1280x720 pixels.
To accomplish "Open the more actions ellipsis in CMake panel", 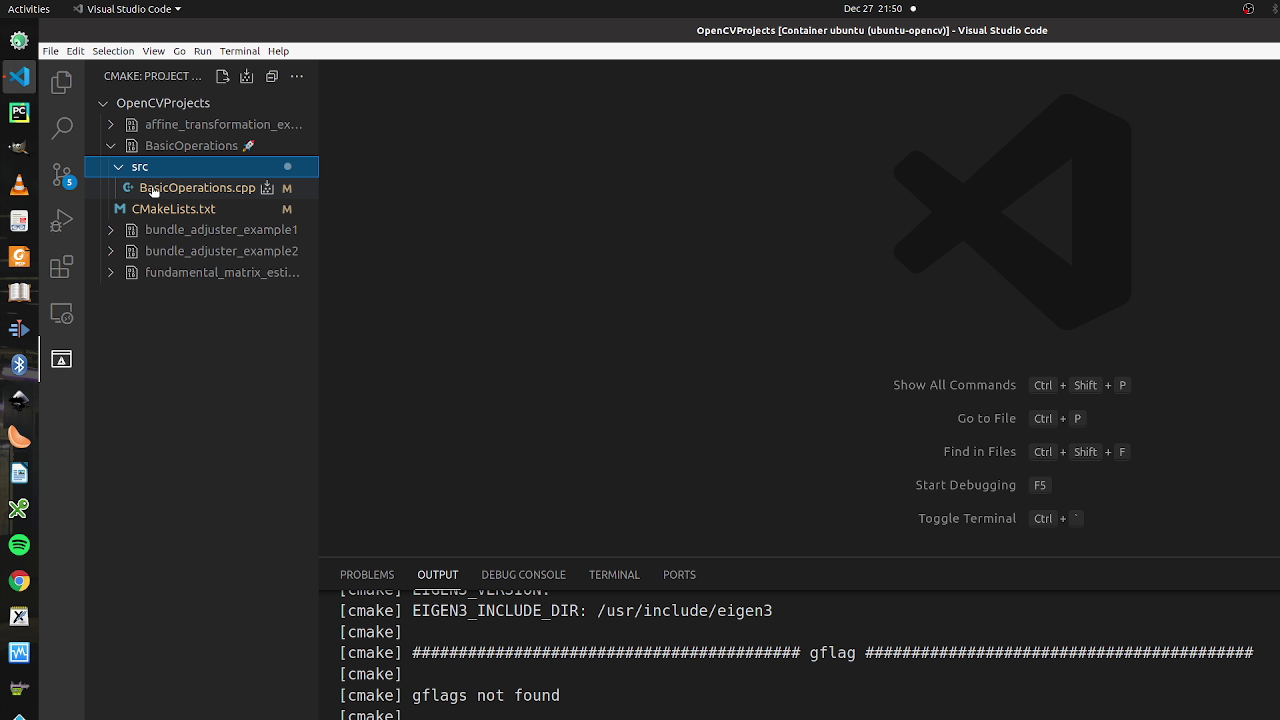I will (x=297, y=76).
